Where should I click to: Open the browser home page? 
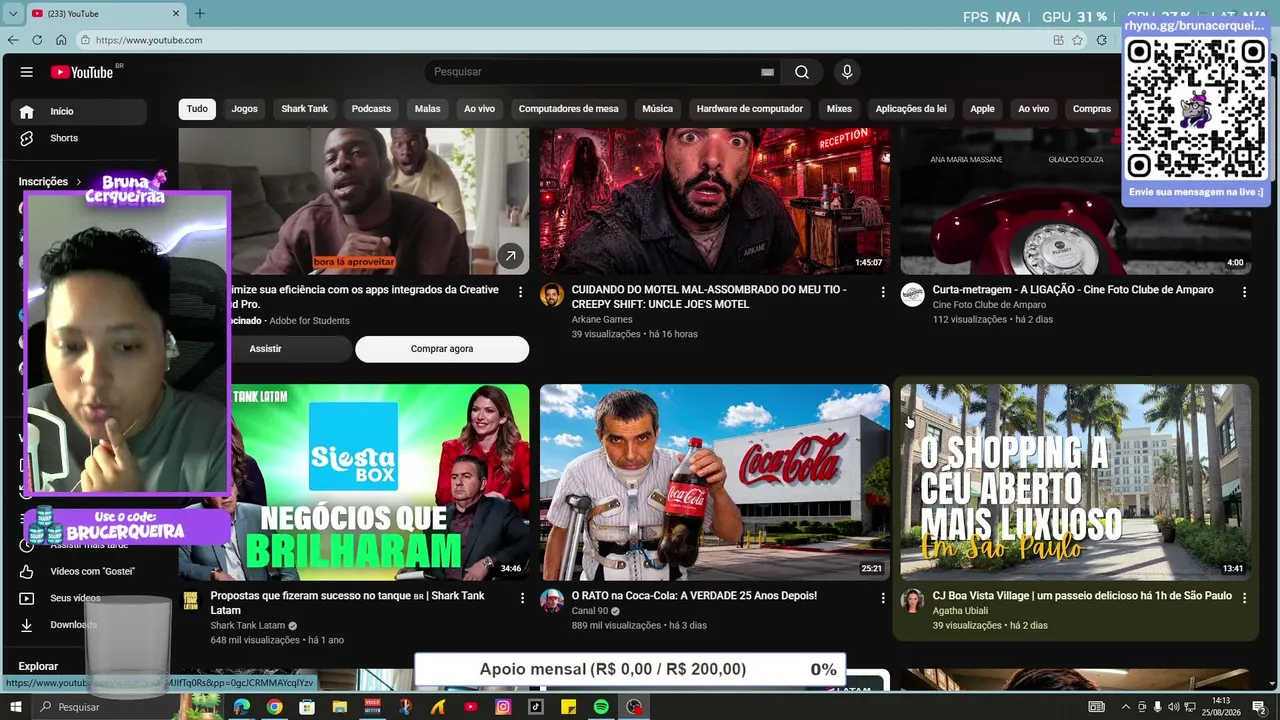coord(61,40)
